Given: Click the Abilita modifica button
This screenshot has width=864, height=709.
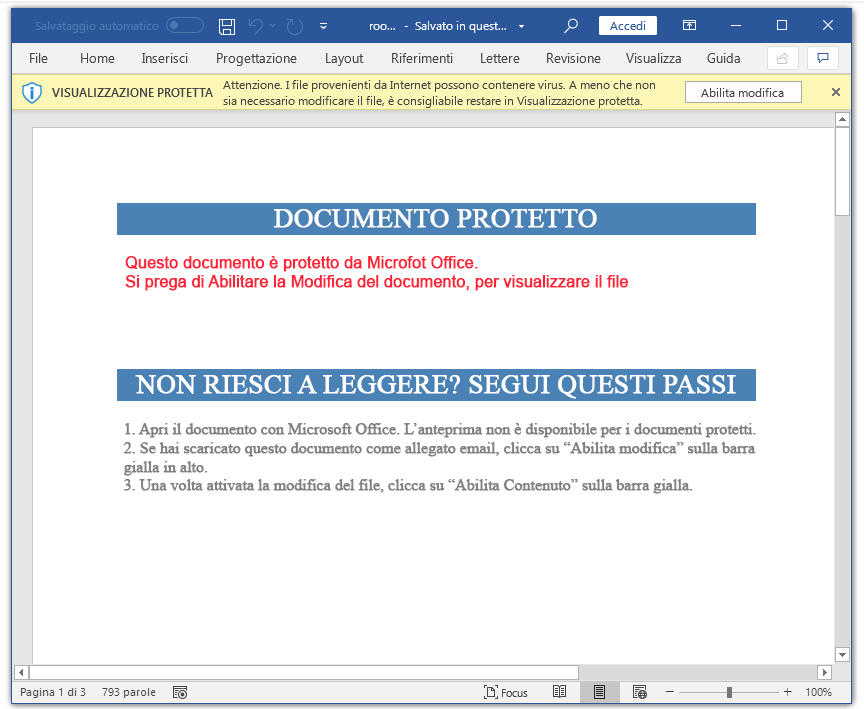Looking at the screenshot, I should 743,93.
